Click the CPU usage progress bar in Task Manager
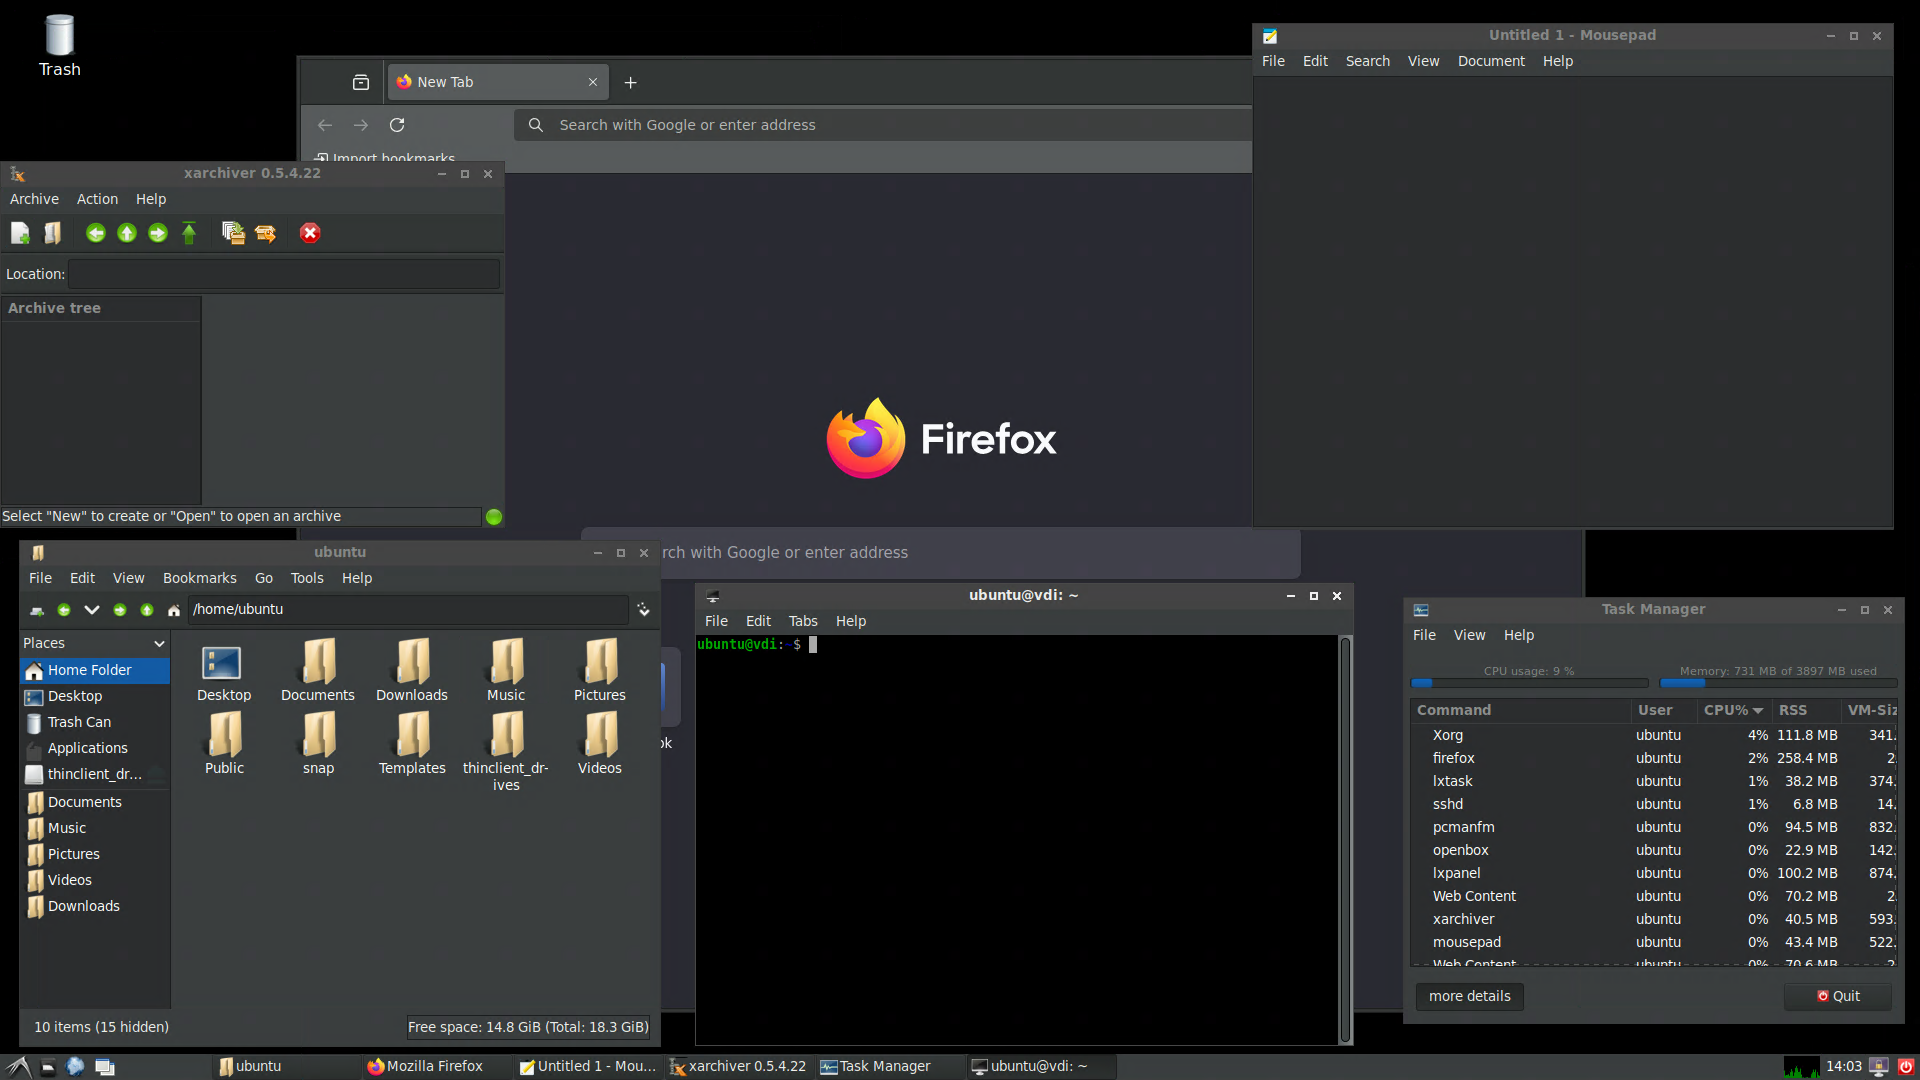The width and height of the screenshot is (1920, 1080). [1529, 683]
